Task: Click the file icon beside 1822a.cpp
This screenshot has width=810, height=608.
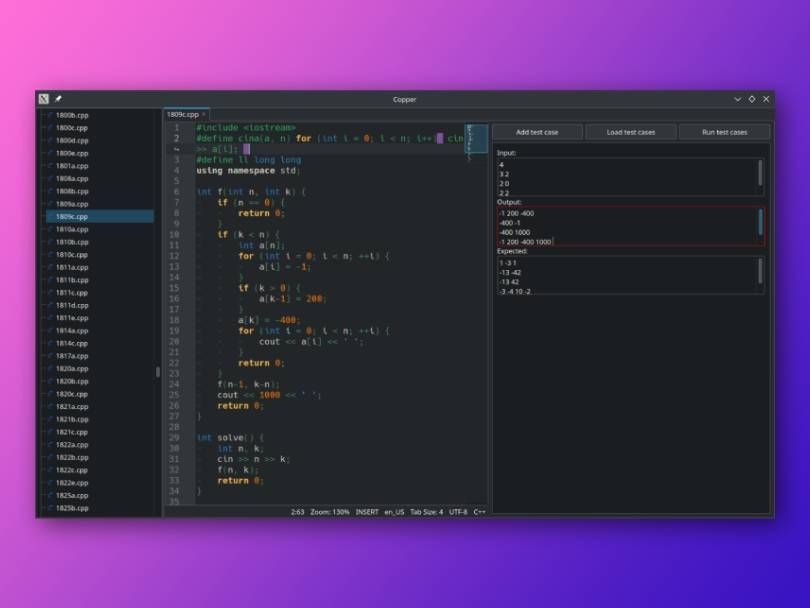Action: tap(49, 445)
